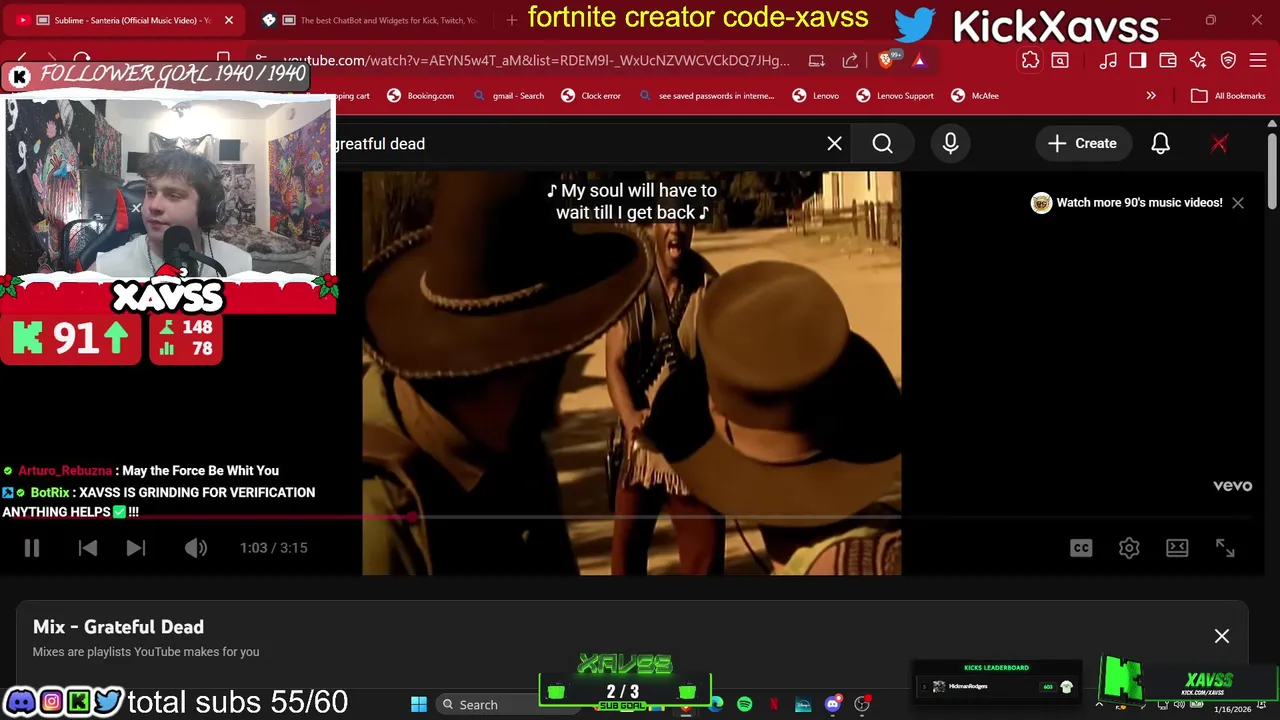Toggle closed captions CC button
This screenshot has width=1280, height=720.
tap(1081, 548)
